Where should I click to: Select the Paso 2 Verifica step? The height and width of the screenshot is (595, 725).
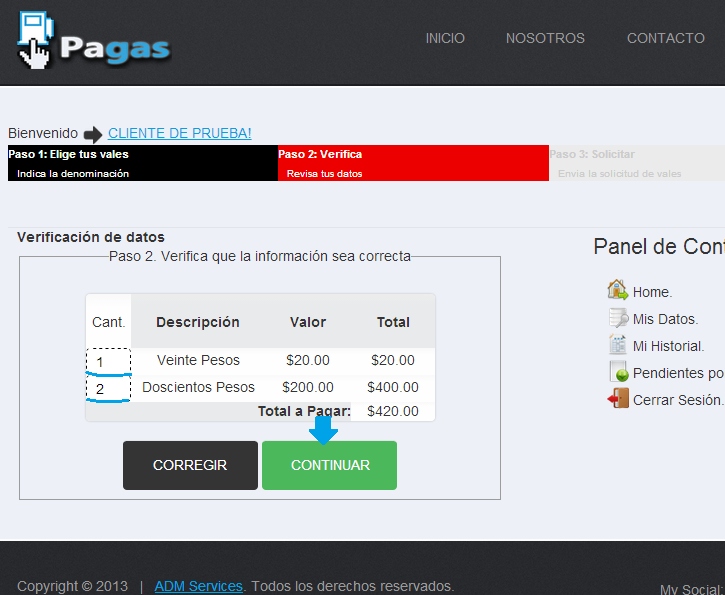(412, 163)
